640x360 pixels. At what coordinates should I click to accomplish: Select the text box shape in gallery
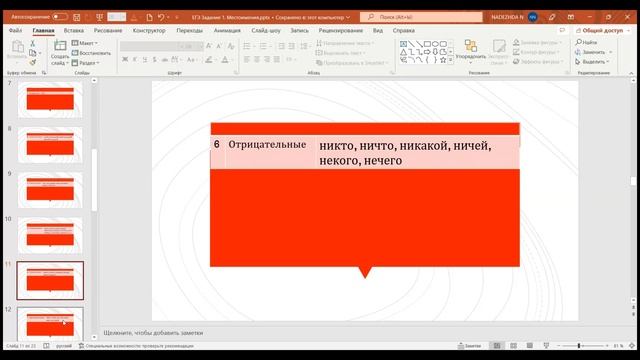point(403,44)
